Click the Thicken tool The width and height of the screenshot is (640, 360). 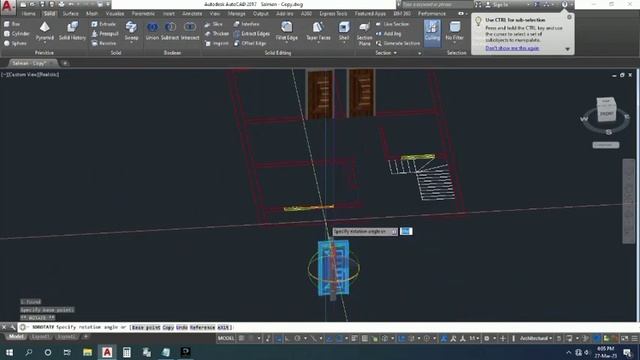(x=217, y=33)
